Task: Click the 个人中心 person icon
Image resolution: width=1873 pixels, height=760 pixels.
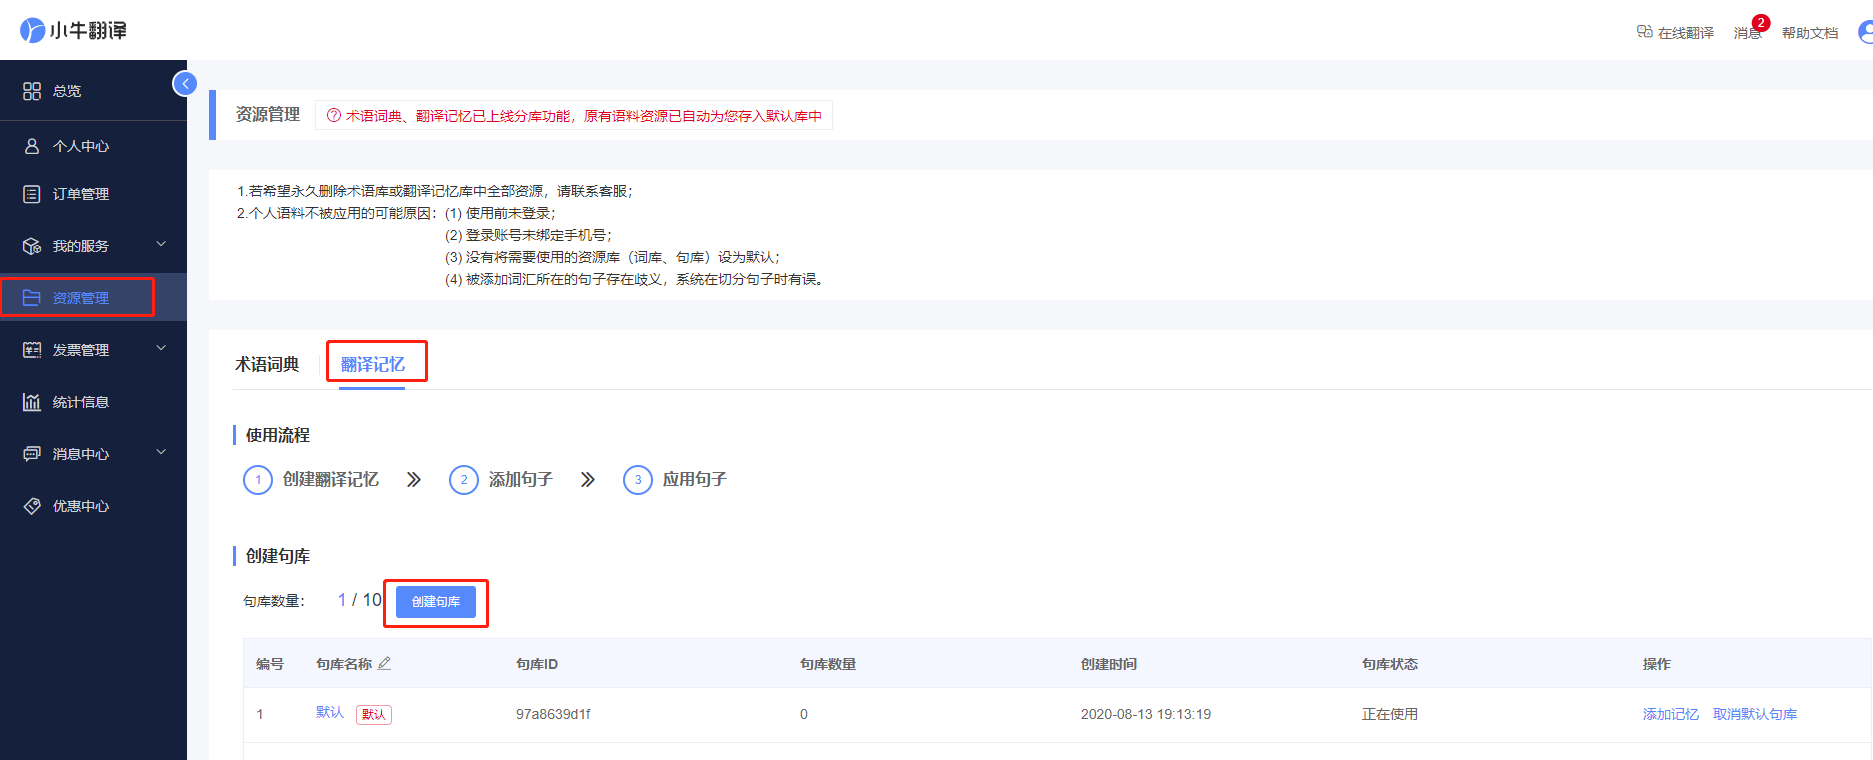Action: 32,146
